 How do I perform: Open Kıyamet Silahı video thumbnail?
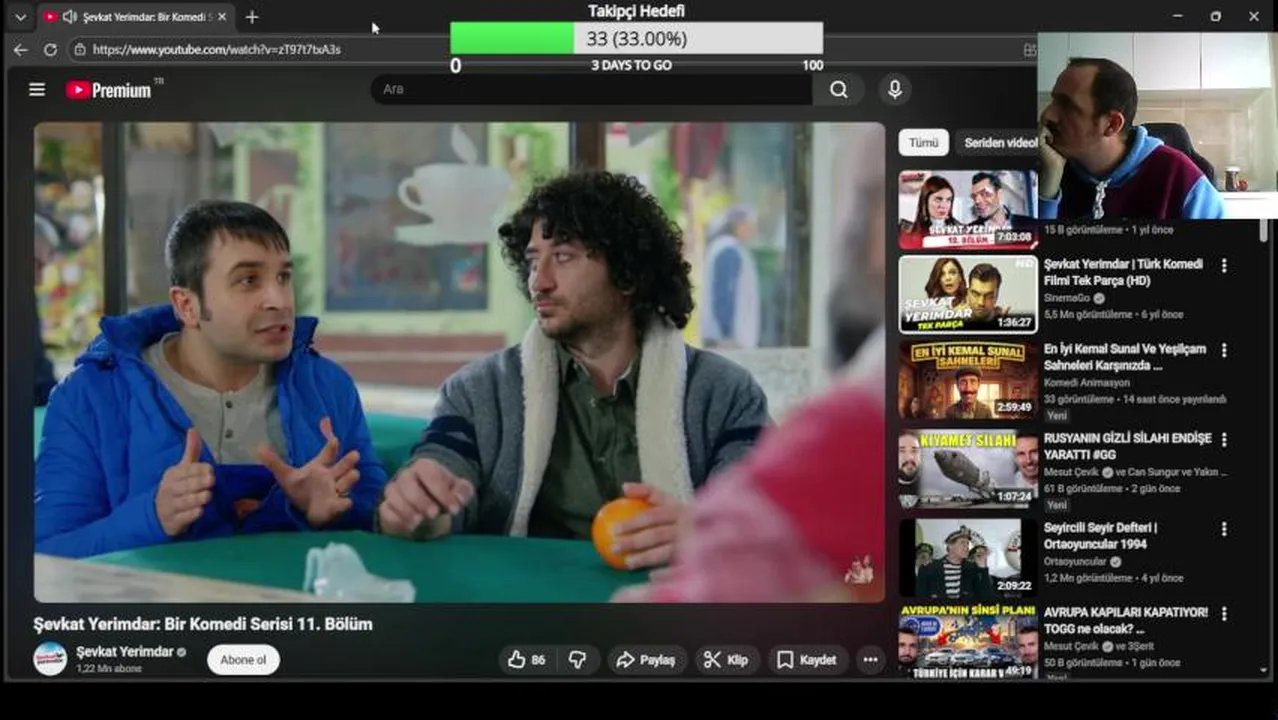[968, 470]
